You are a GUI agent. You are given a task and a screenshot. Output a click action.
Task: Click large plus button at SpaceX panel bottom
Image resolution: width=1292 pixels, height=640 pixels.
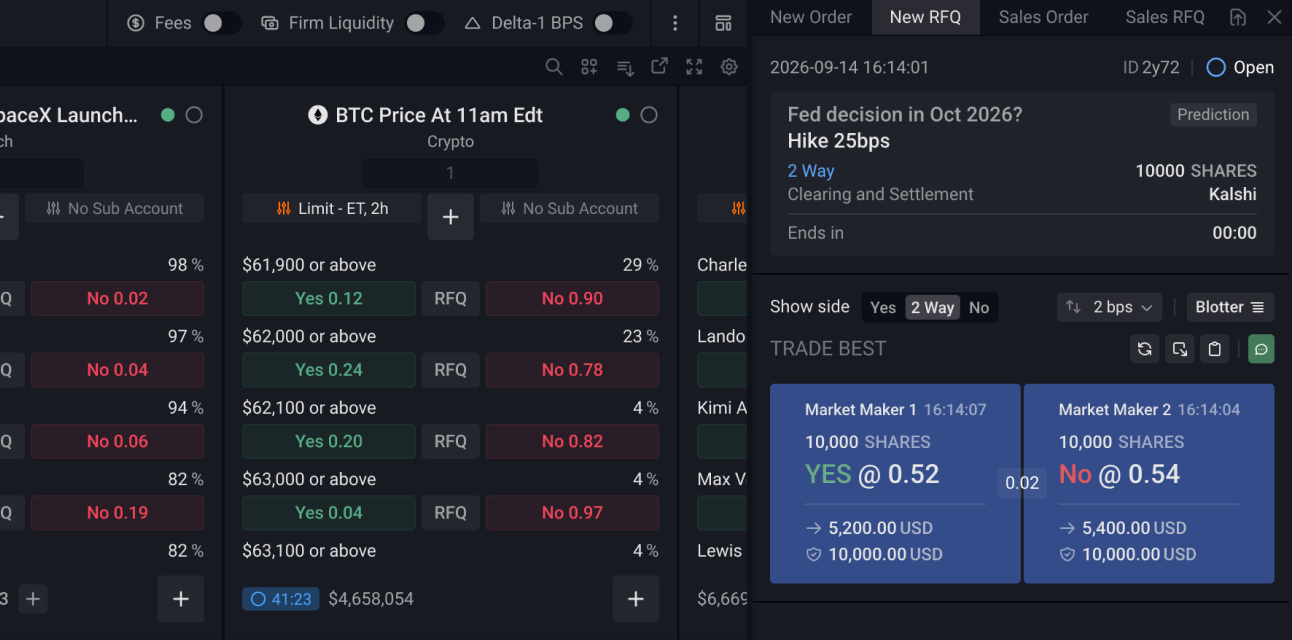coord(181,599)
